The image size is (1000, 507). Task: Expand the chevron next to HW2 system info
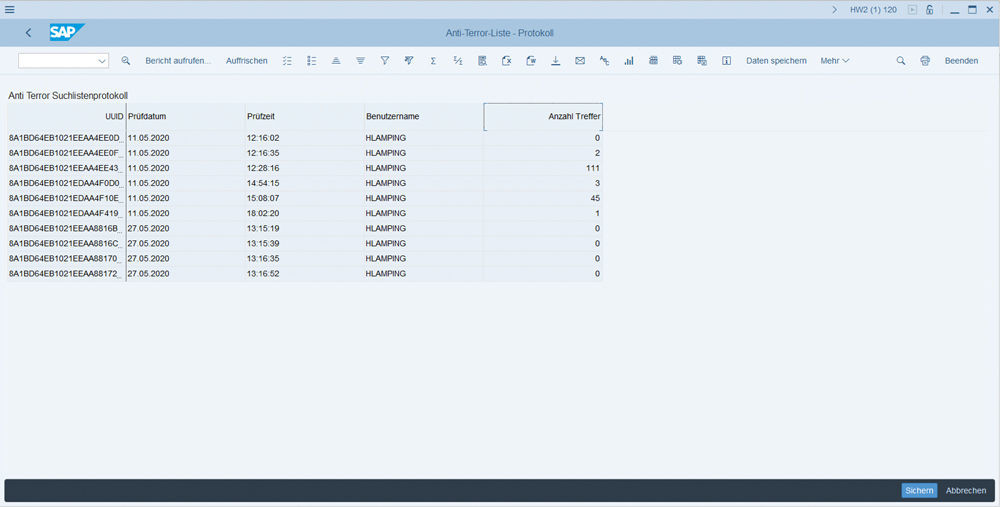[834, 9]
